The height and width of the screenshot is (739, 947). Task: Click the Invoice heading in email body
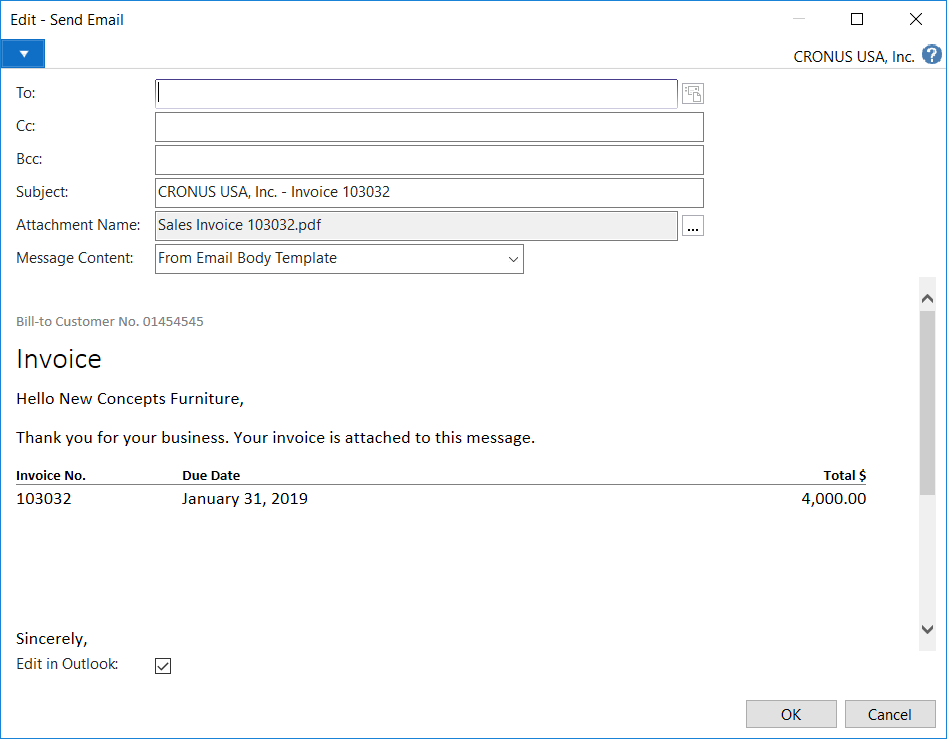(x=59, y=359)
